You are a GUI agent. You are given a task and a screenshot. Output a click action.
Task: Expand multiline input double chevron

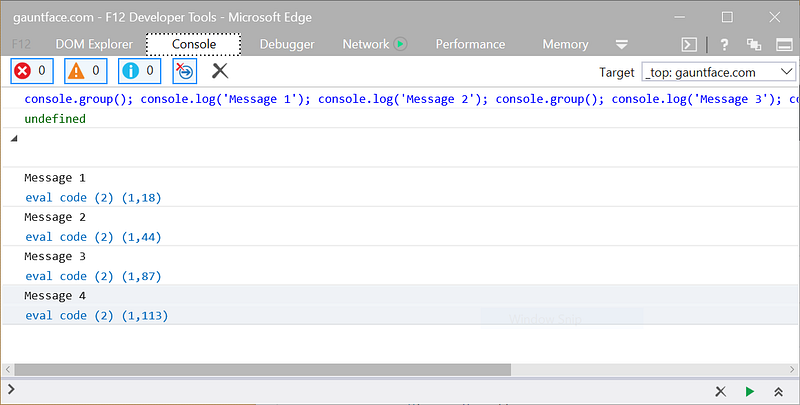coord(778,392)
